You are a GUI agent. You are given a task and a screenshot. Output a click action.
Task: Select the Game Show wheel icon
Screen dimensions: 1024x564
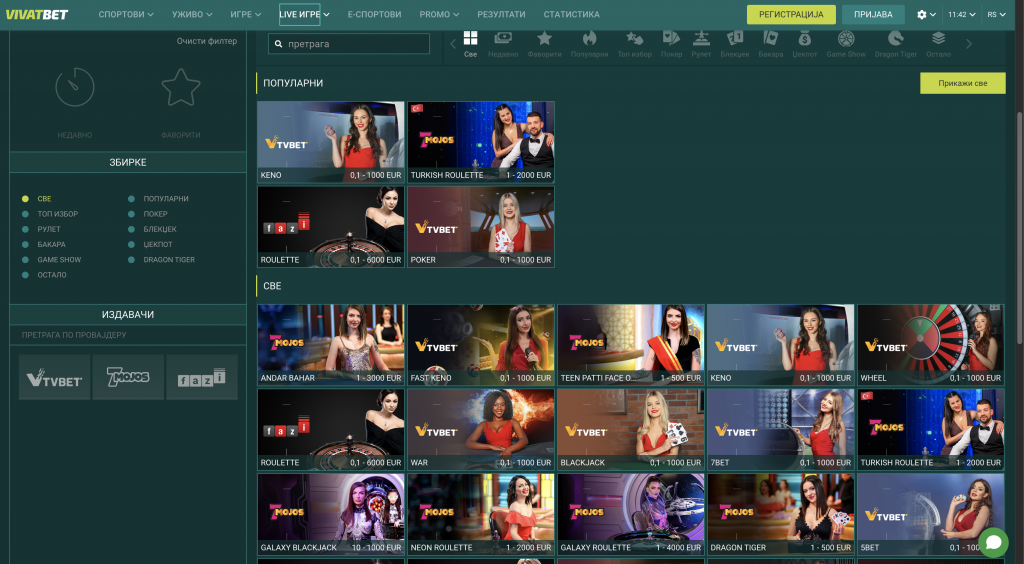846,39
